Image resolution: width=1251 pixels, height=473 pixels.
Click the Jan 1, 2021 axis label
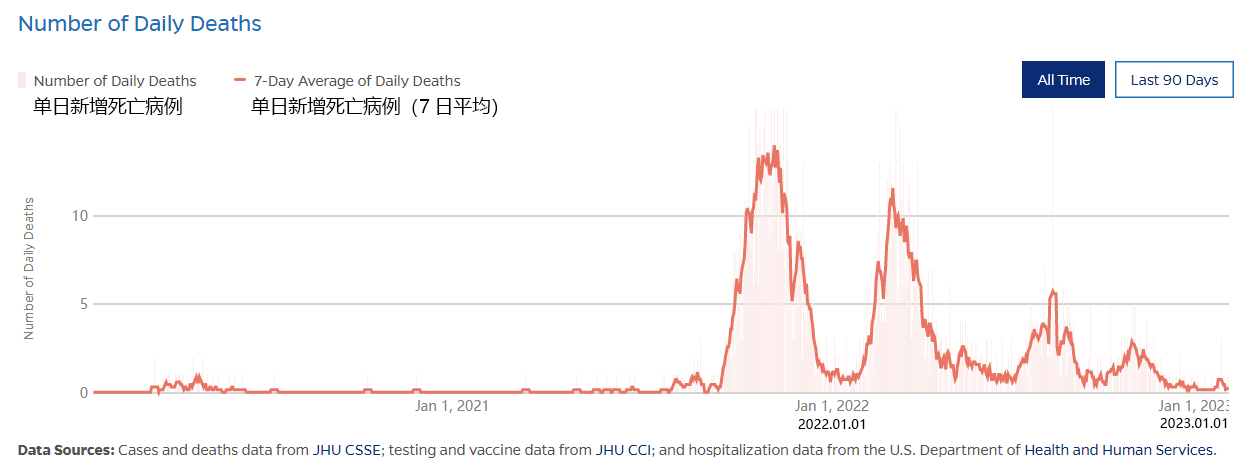[452, 406]
